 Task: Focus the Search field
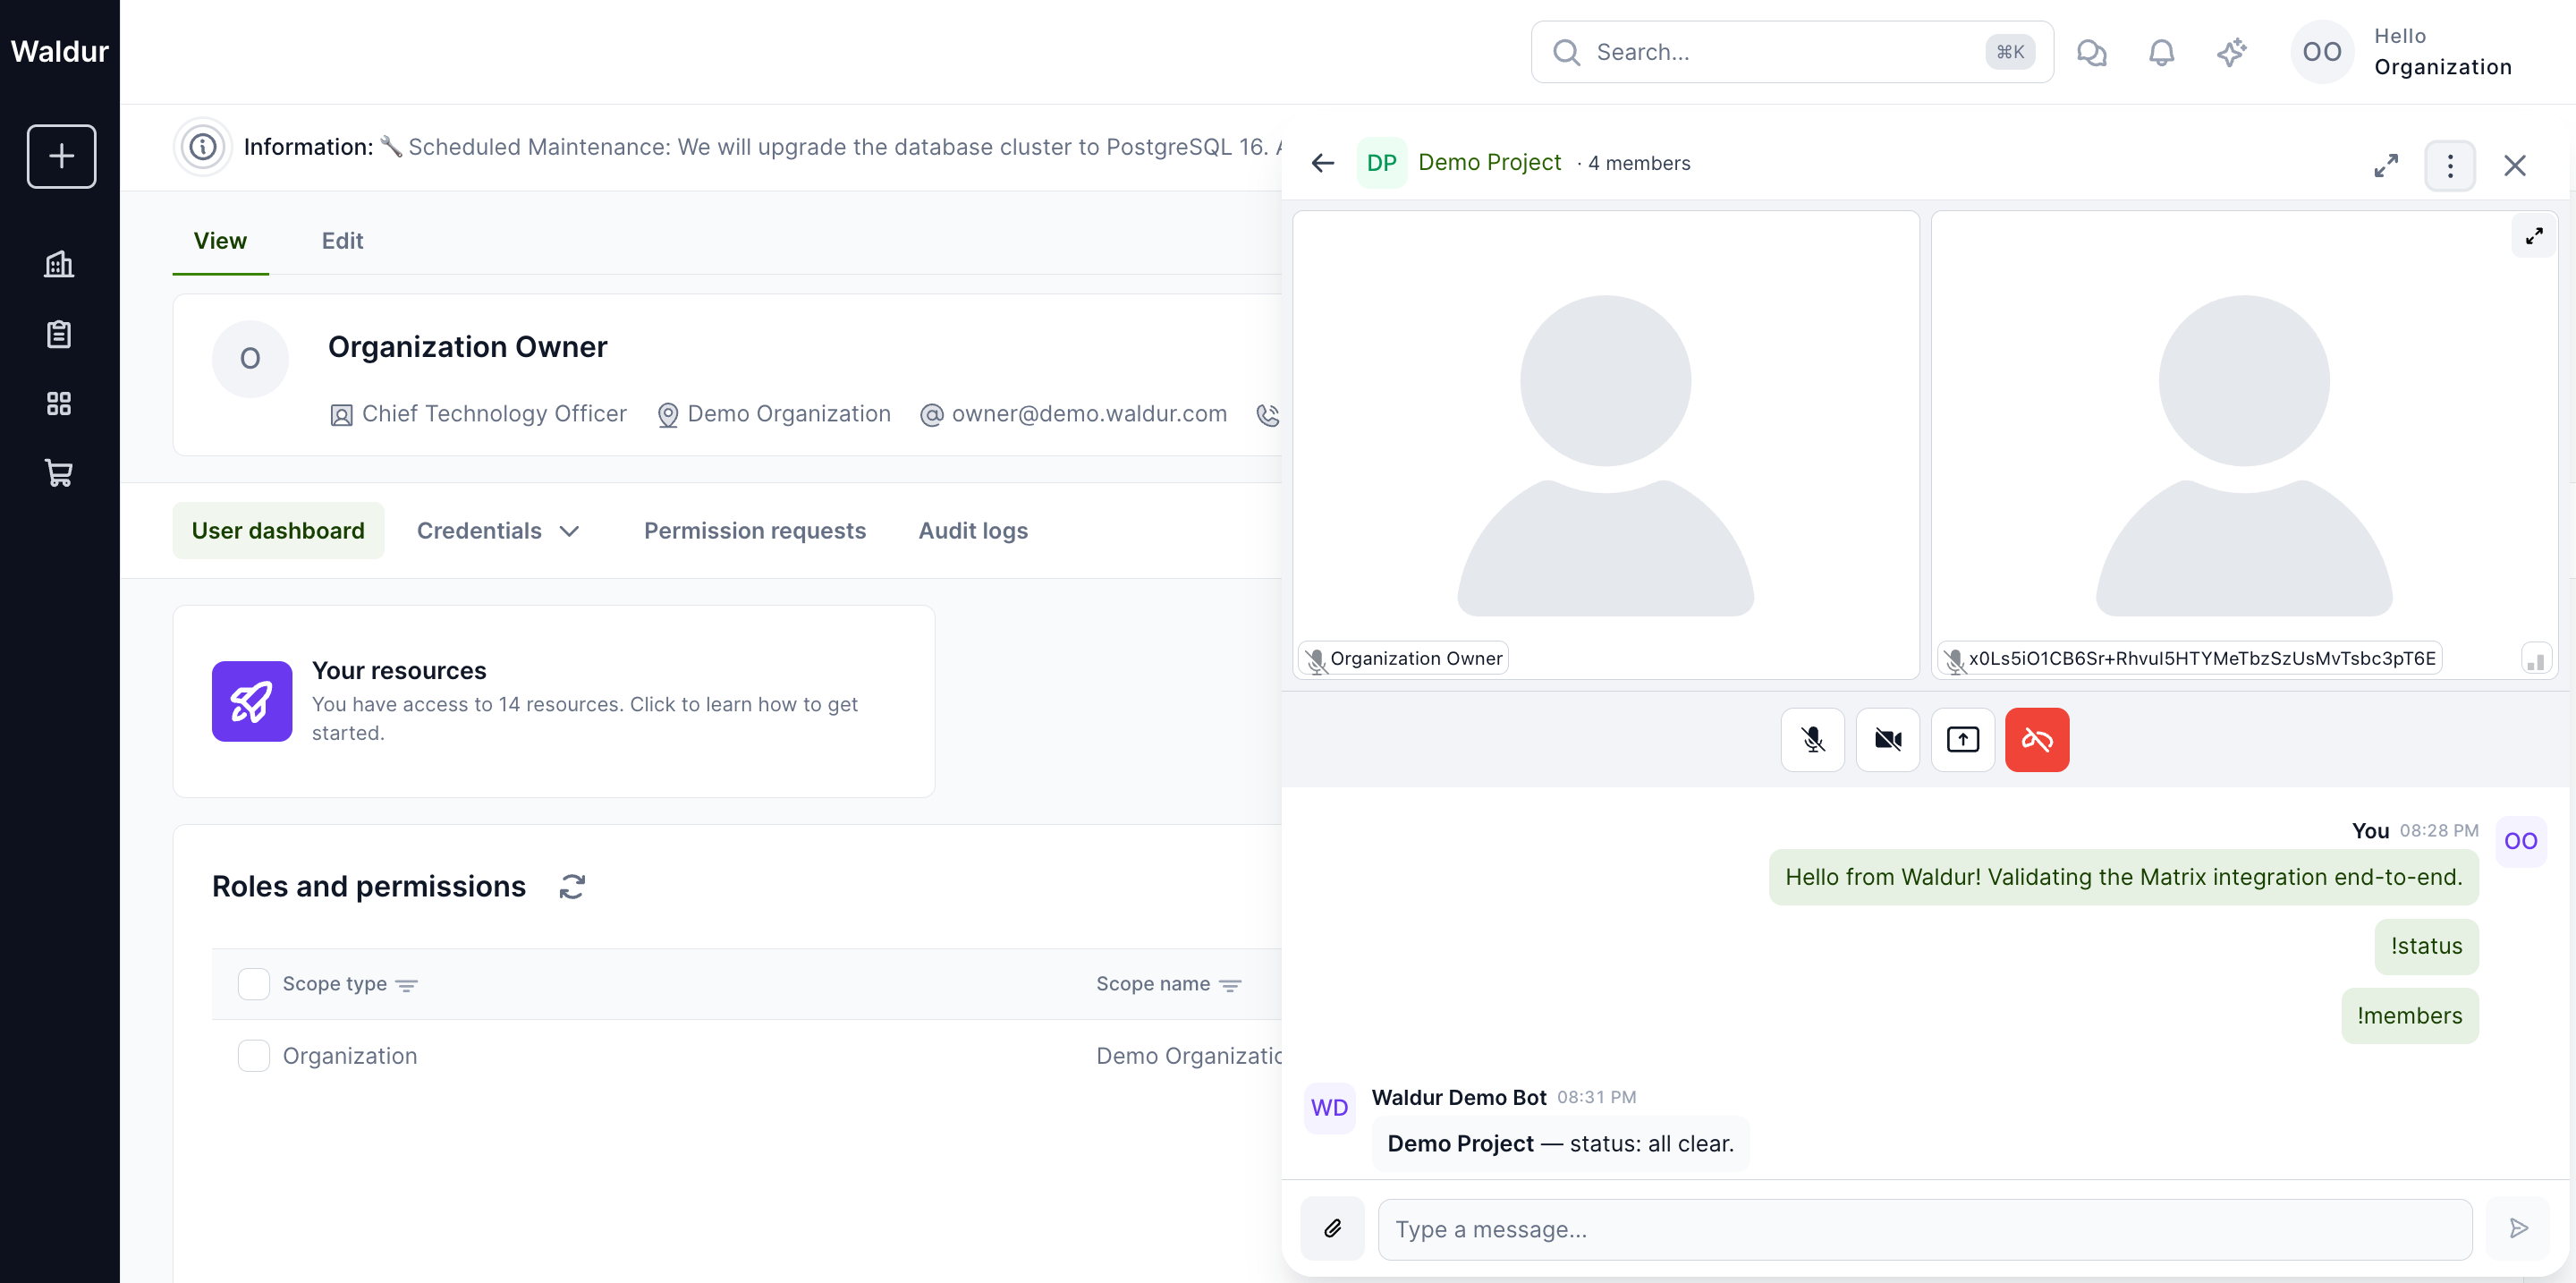pos(1792,52)
